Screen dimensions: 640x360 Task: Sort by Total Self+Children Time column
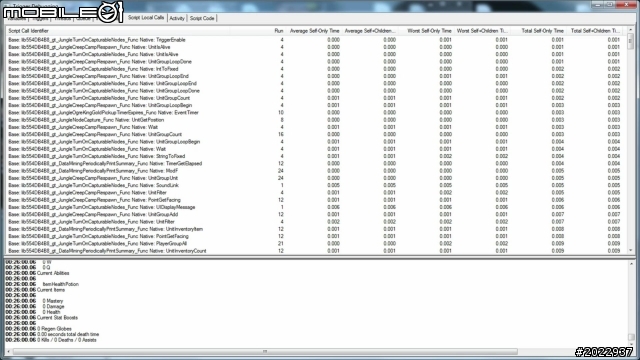595,31
